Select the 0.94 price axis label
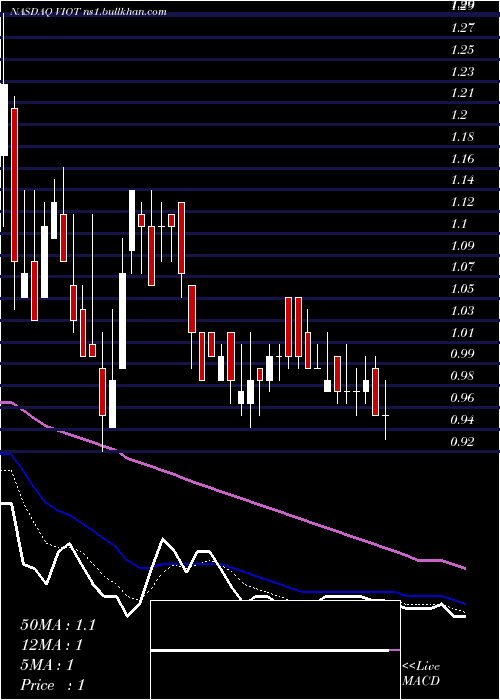This screenshot has width=500, height=700. (x=462, y=420)
